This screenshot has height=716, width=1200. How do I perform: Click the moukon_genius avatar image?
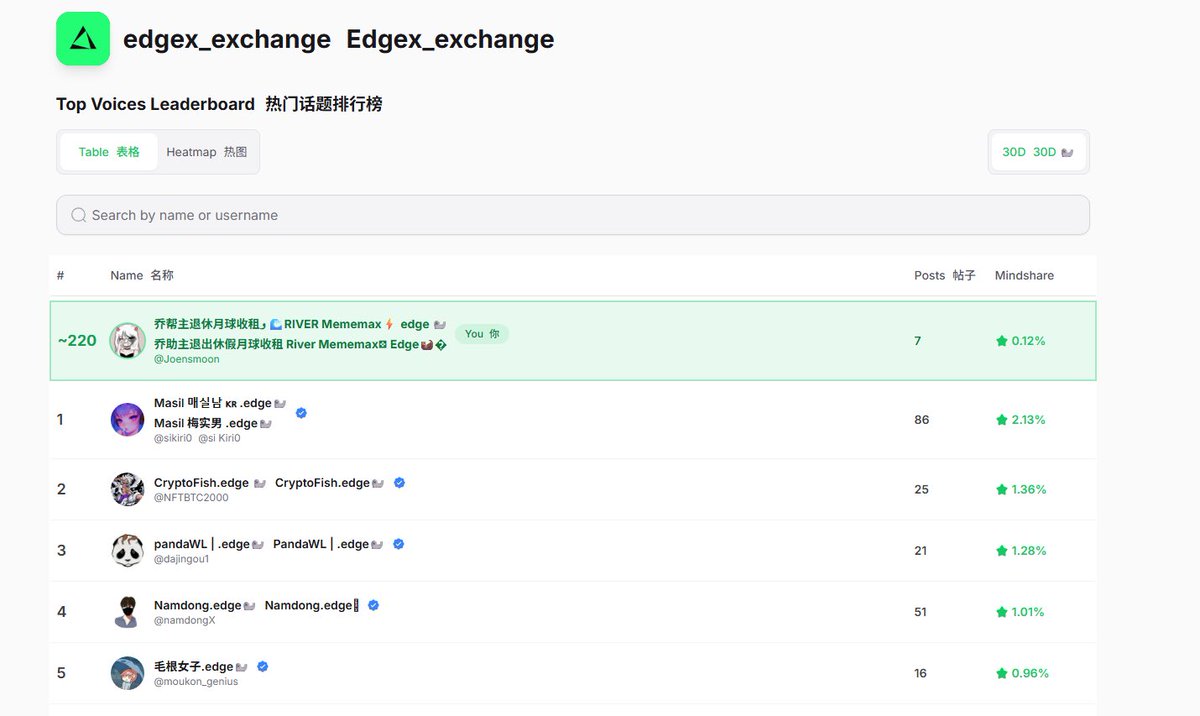(127, 673)
